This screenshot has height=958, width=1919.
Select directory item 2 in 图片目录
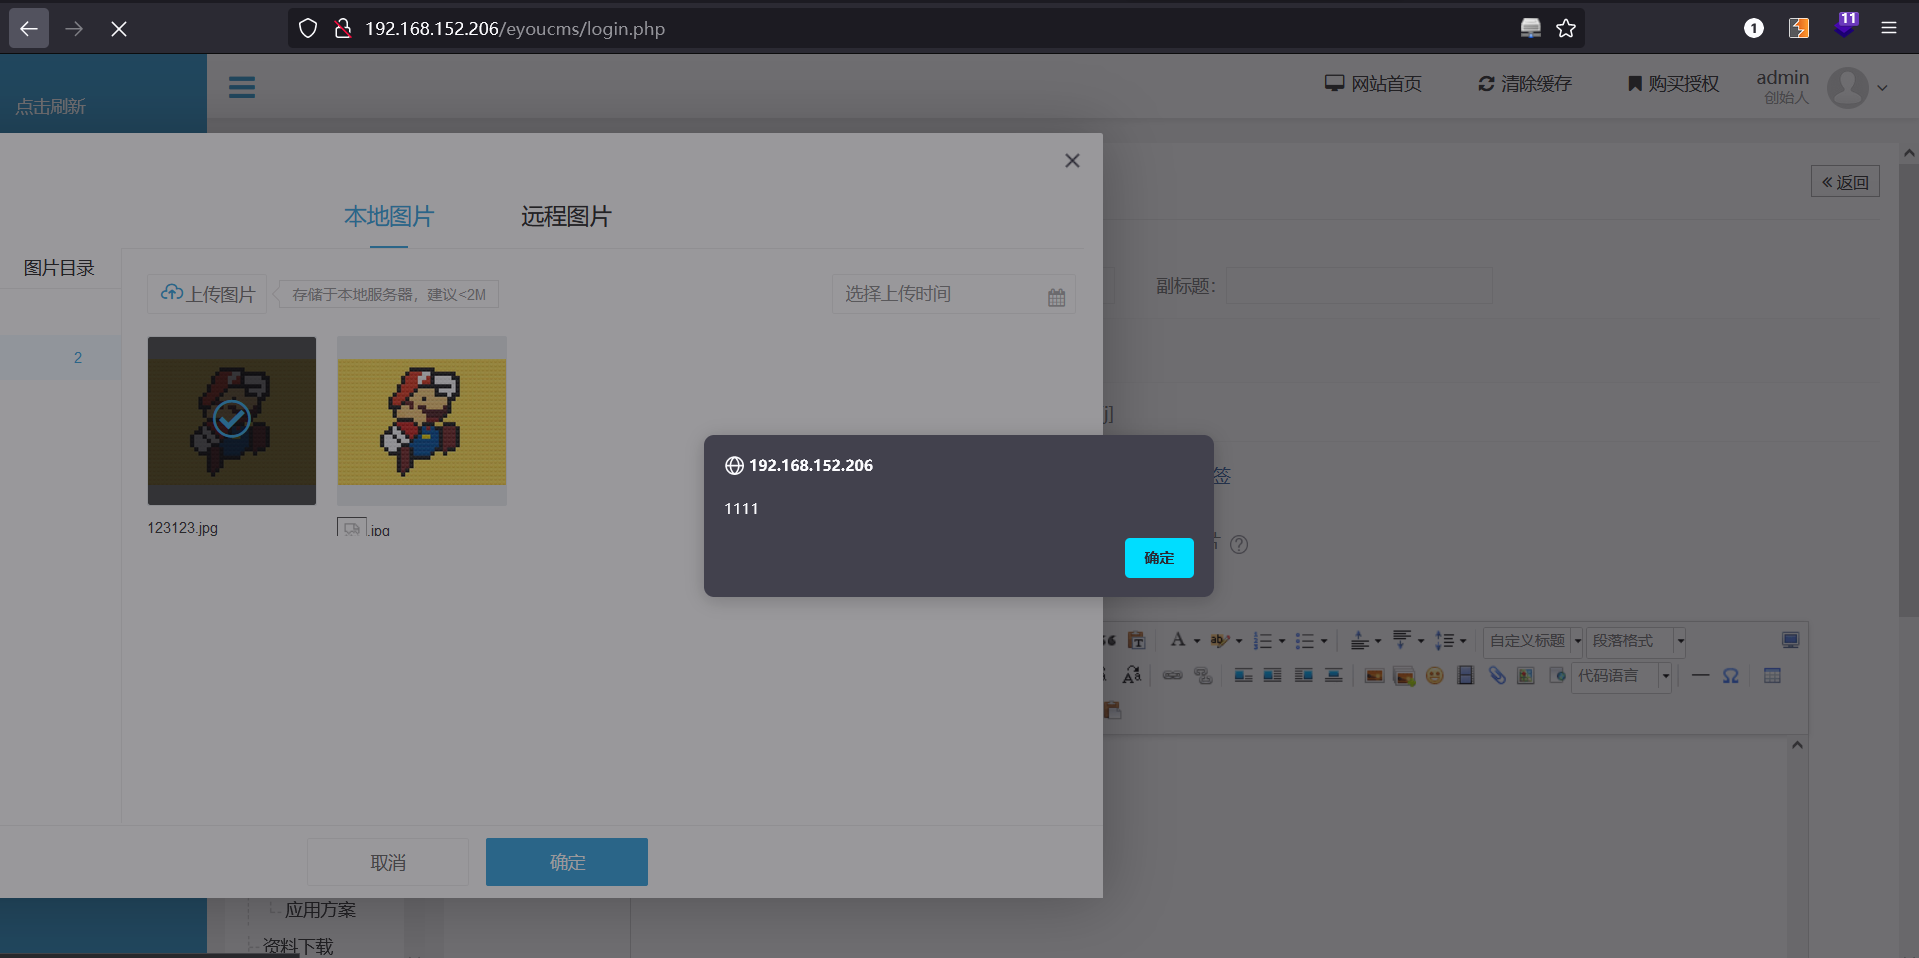click(x=61, y=357)
